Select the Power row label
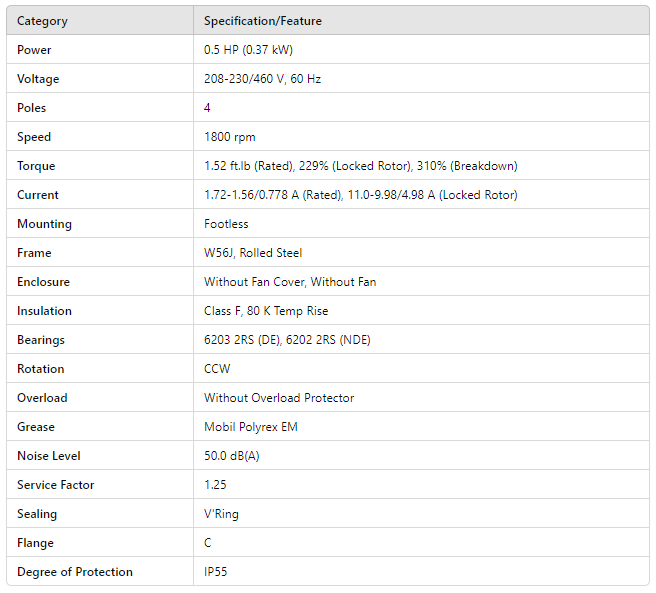 point(34,50)
